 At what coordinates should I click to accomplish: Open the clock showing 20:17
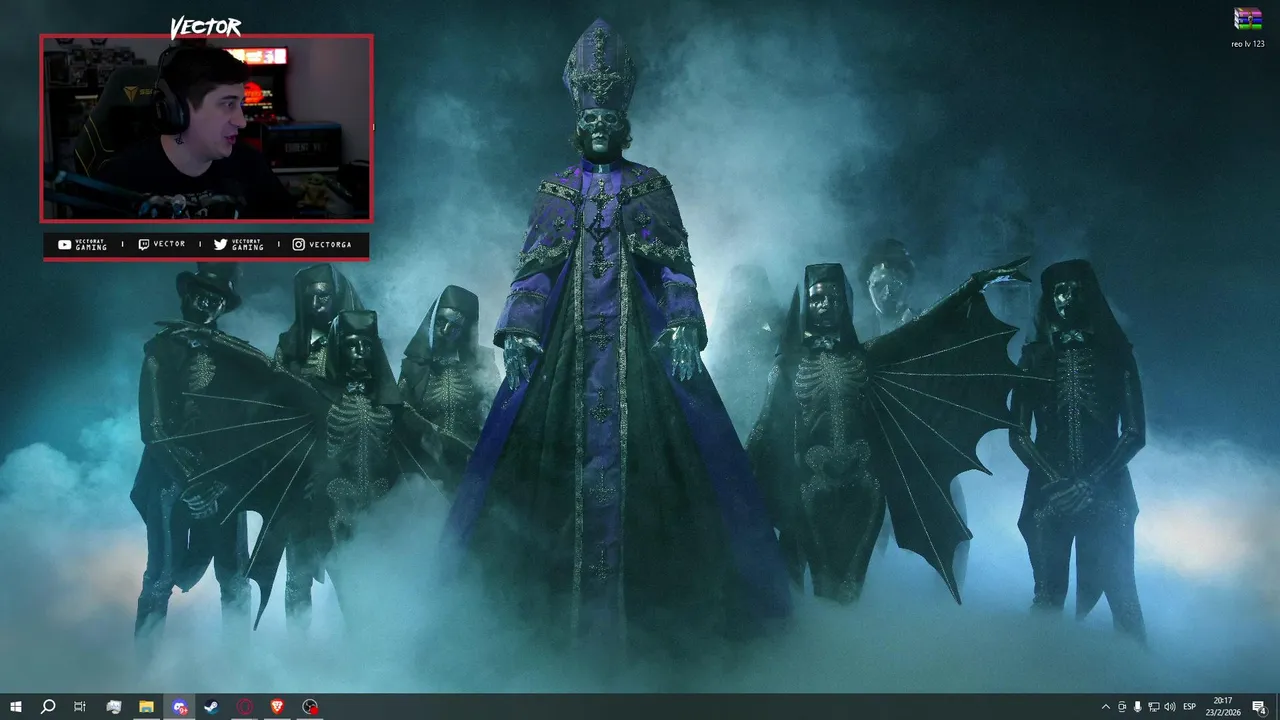pyautogui.click(x=1223, y=707)
